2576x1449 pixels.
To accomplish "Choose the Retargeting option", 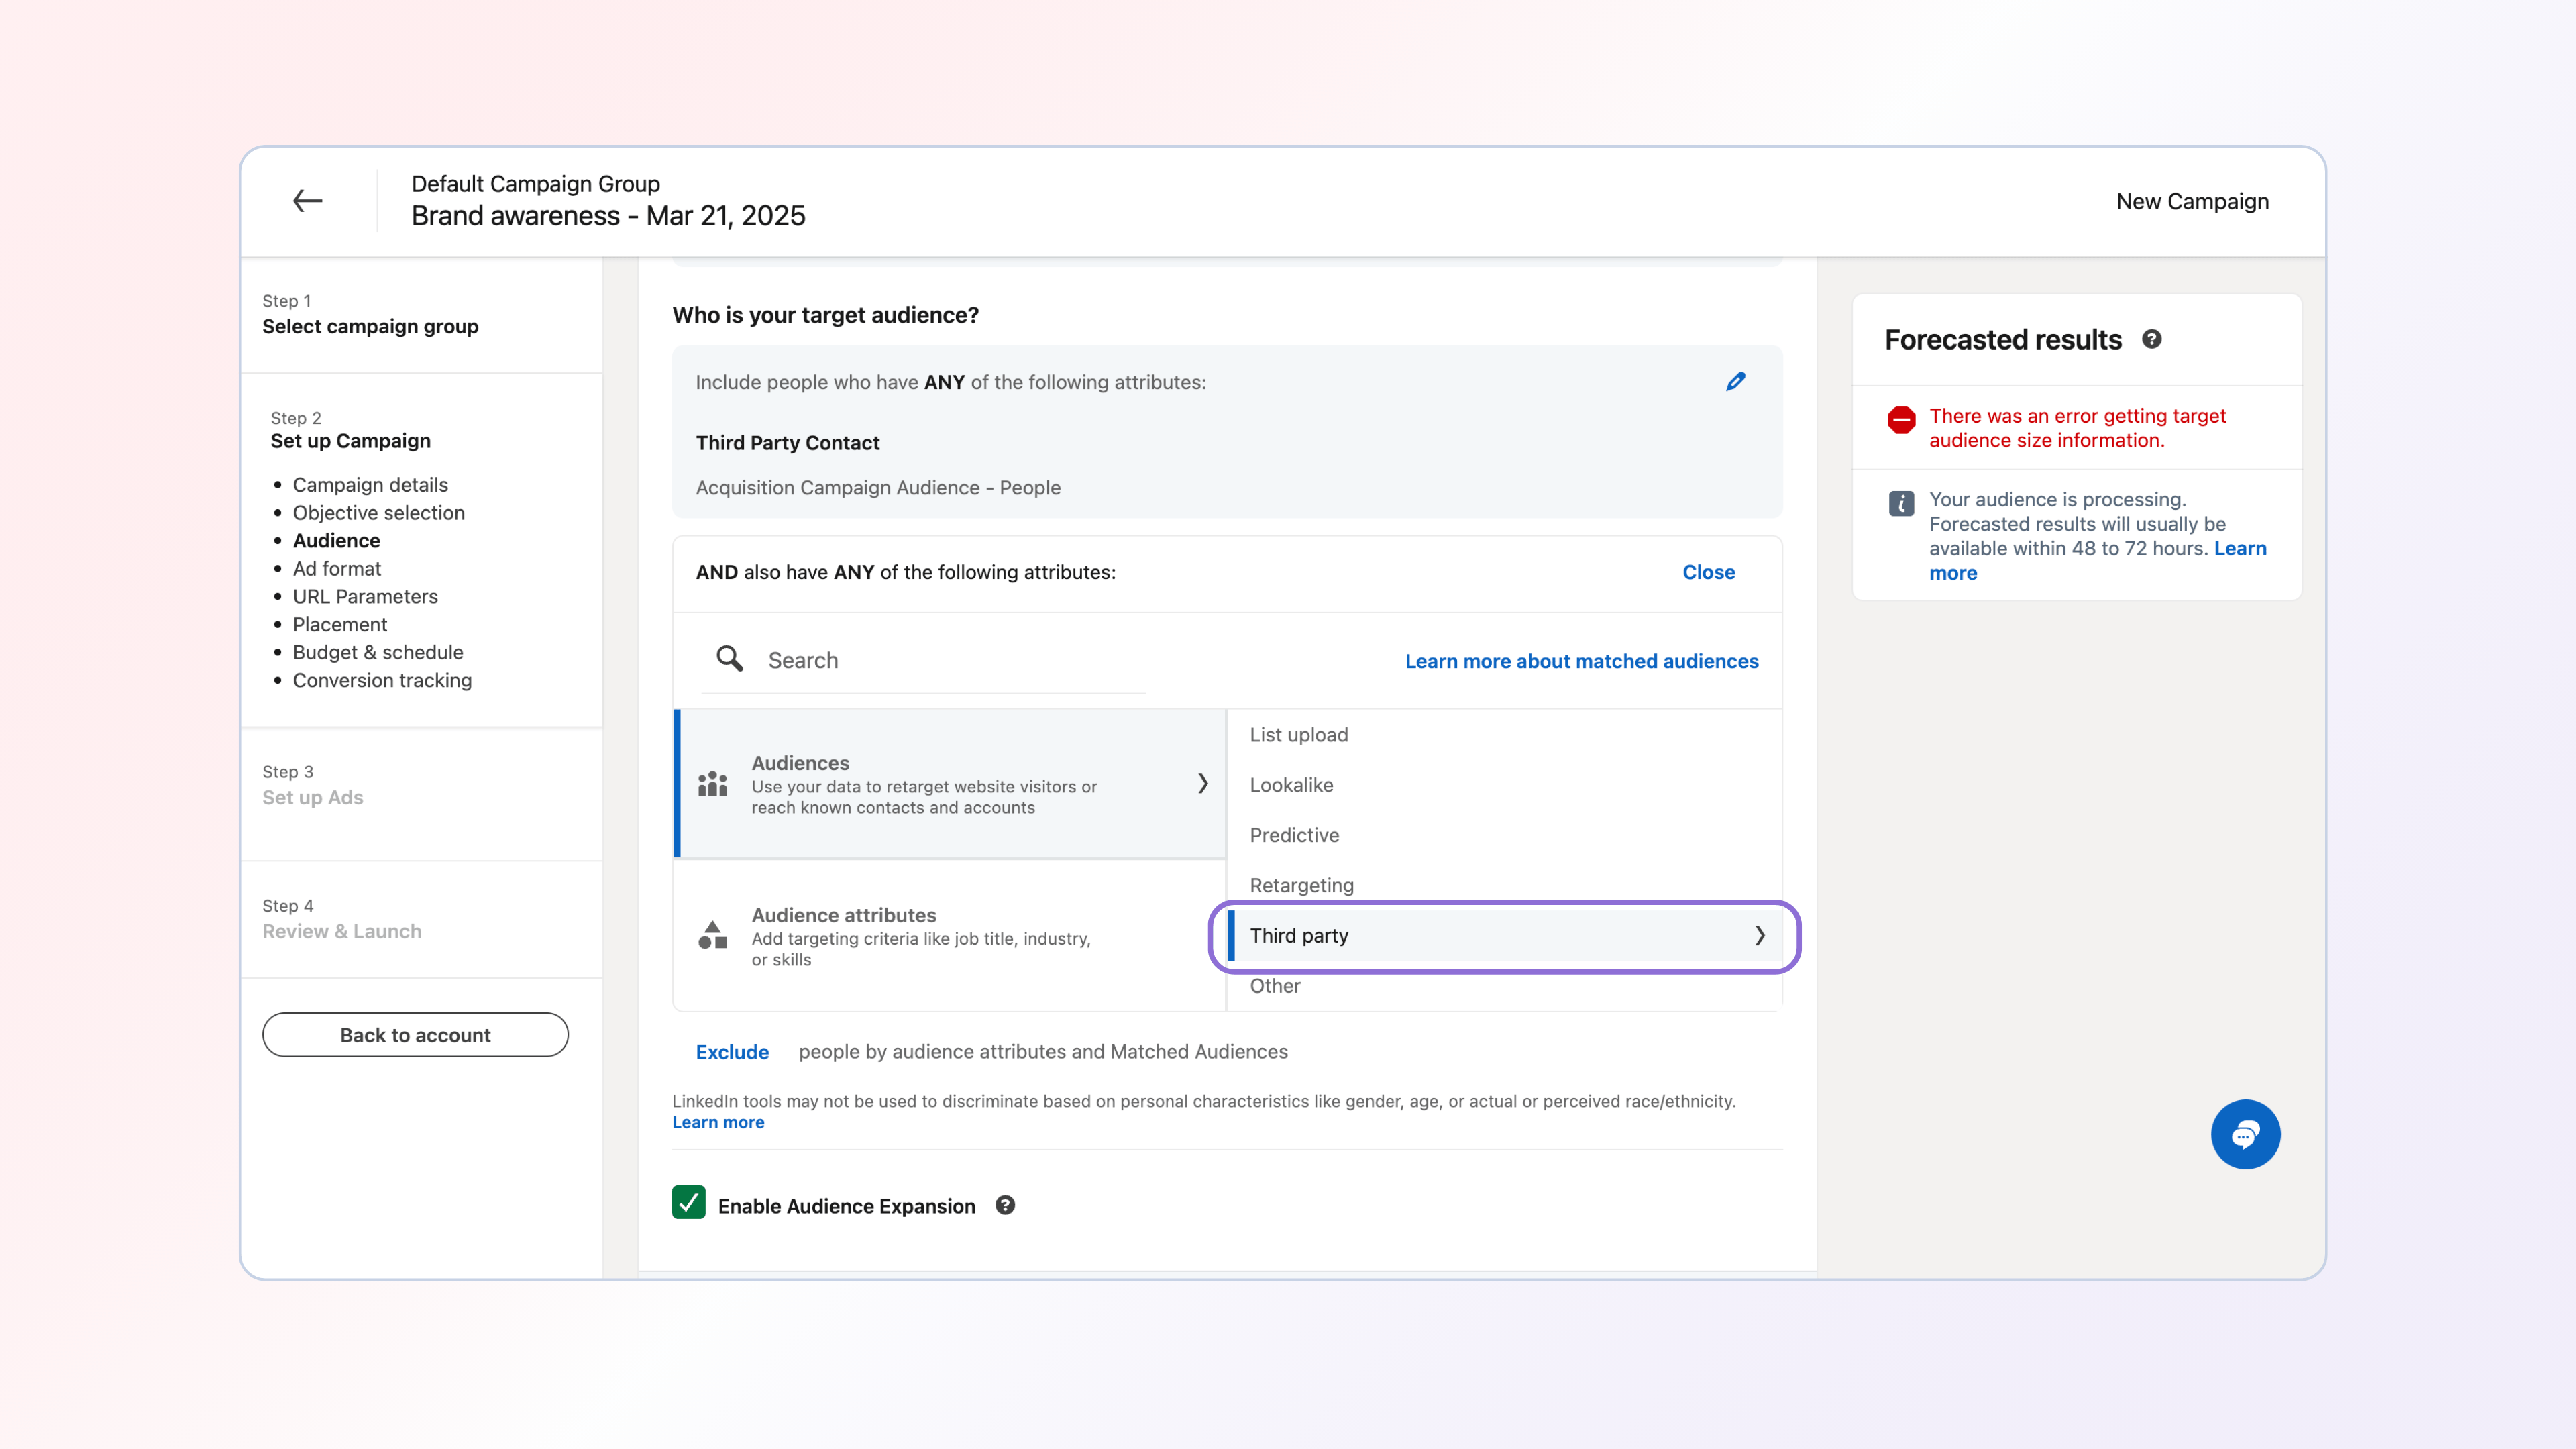I will [x=1300, y=885].
